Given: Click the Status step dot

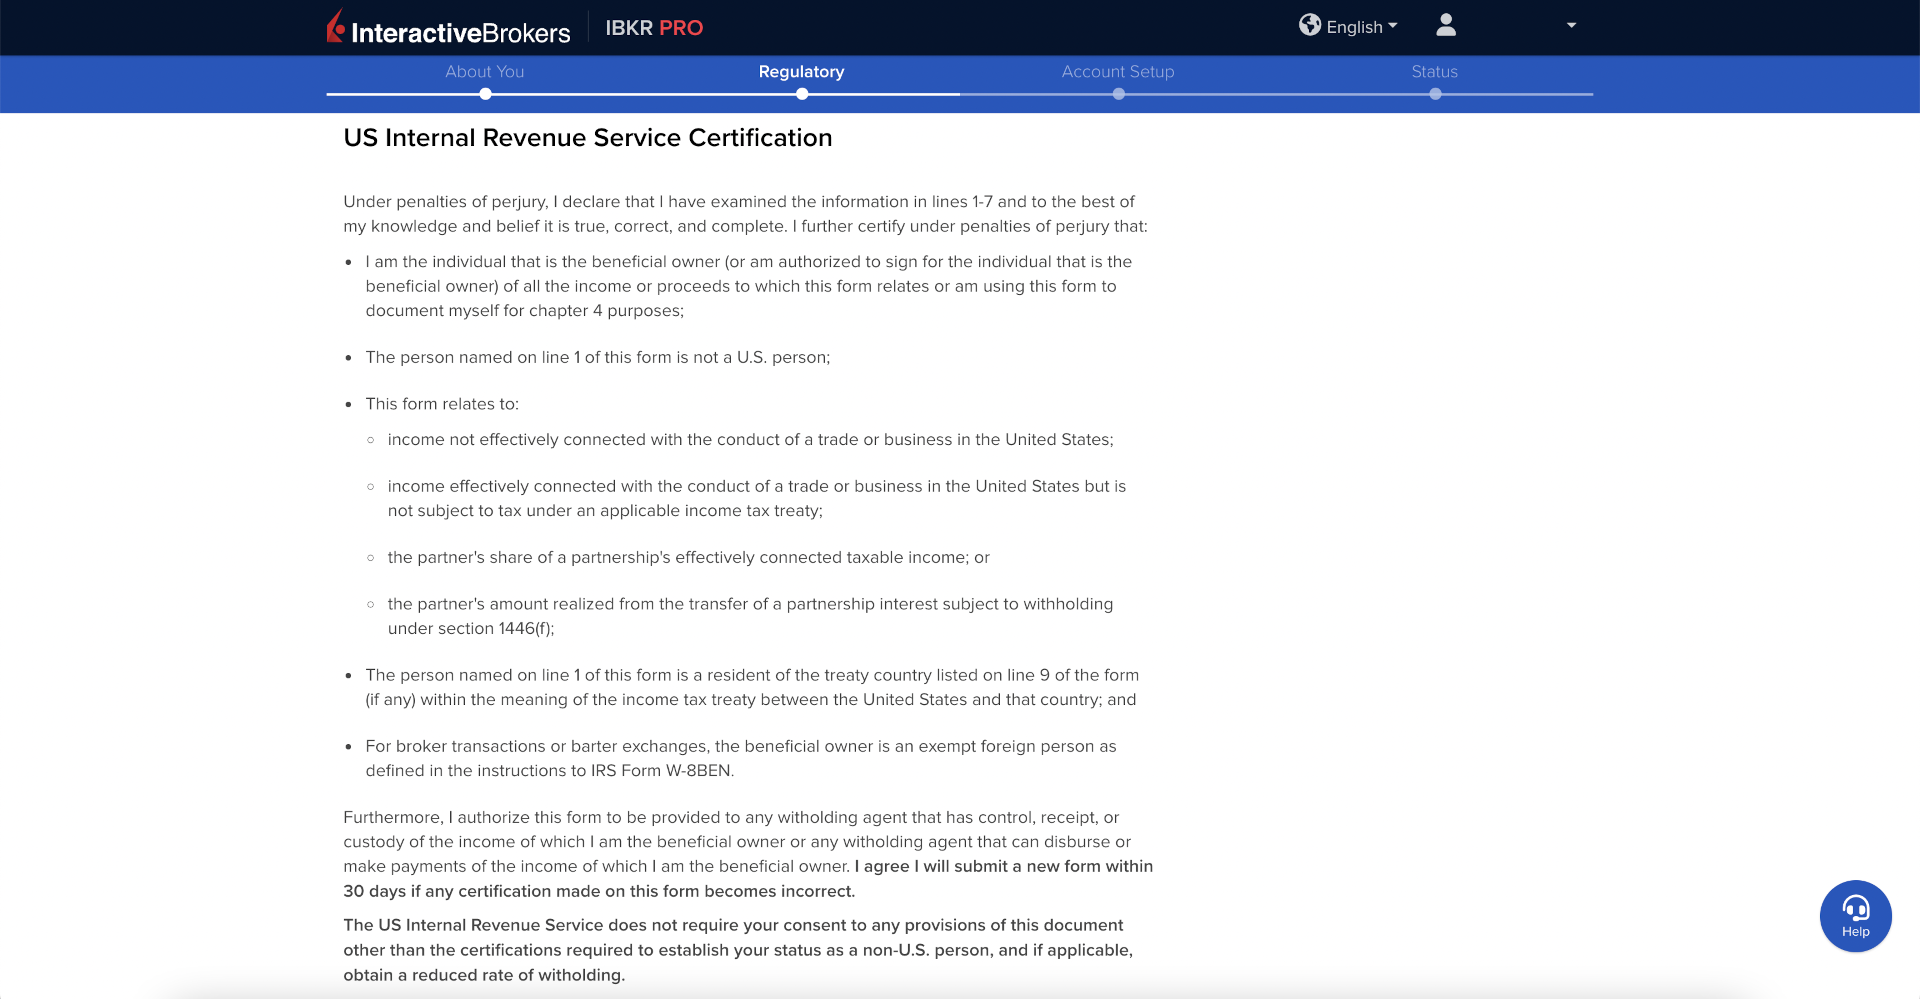Looking at the screenshot, I should coord(1435,94).
